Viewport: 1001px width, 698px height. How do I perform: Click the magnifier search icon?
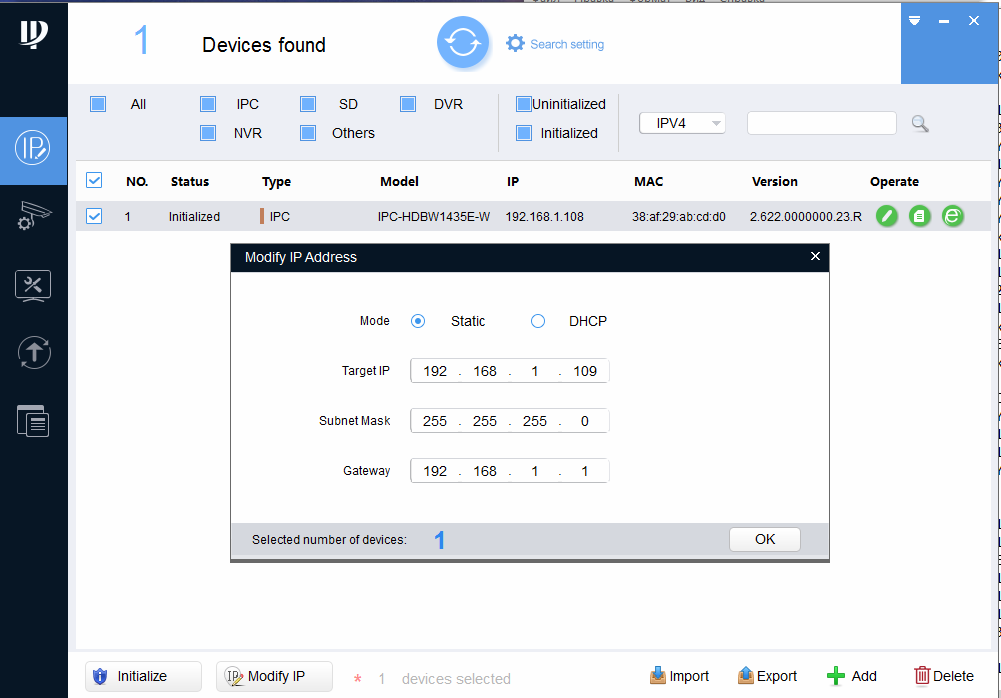pos(920,123)
